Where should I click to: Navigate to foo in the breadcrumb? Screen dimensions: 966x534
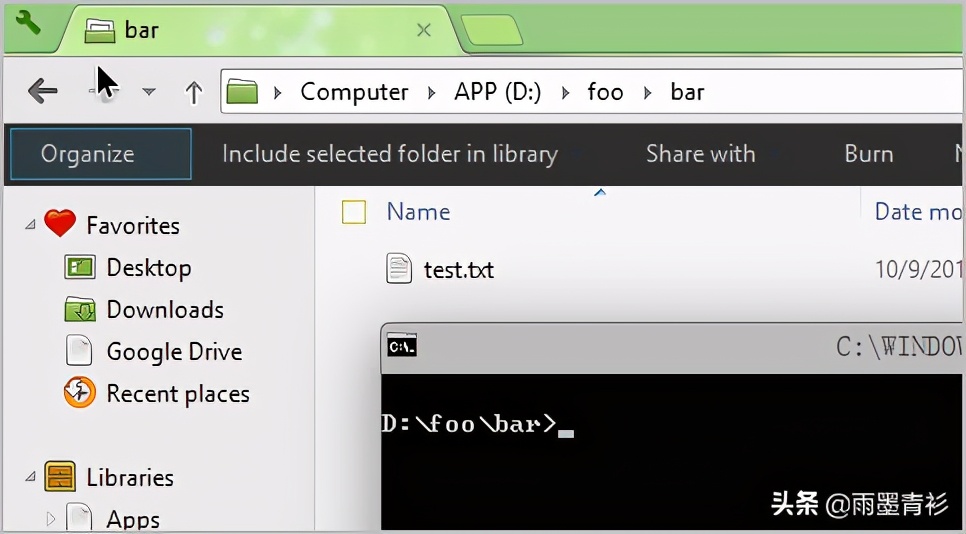[x=605, y=92]
